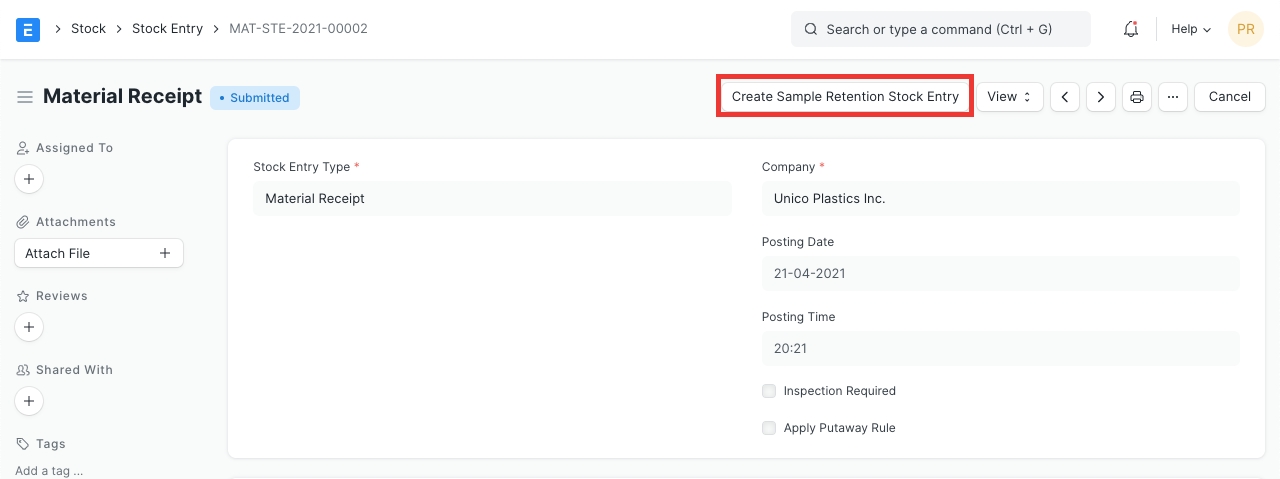Add an assignee with plus button
1280x479 pixels.
click(x=29, y=180)
